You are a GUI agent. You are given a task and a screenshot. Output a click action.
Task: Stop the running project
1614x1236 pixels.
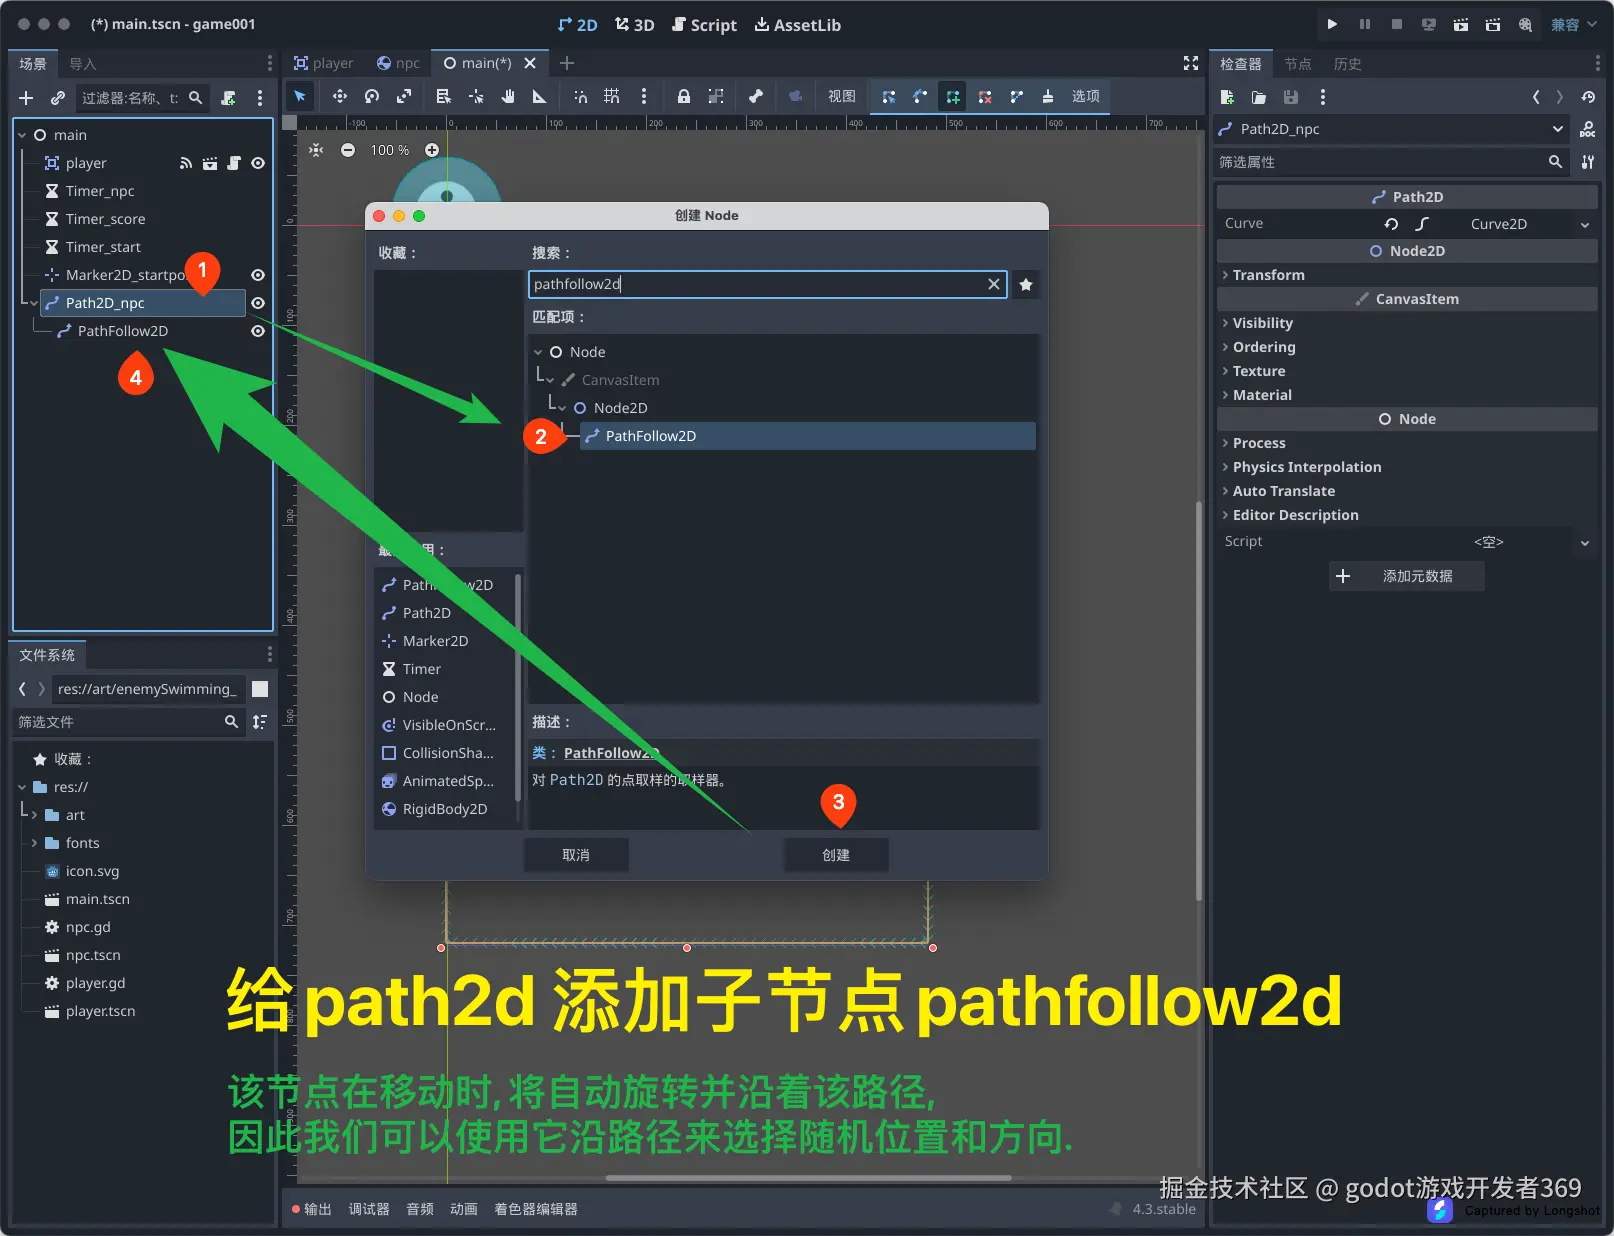pyautogui.click(x=1396, y=24)
